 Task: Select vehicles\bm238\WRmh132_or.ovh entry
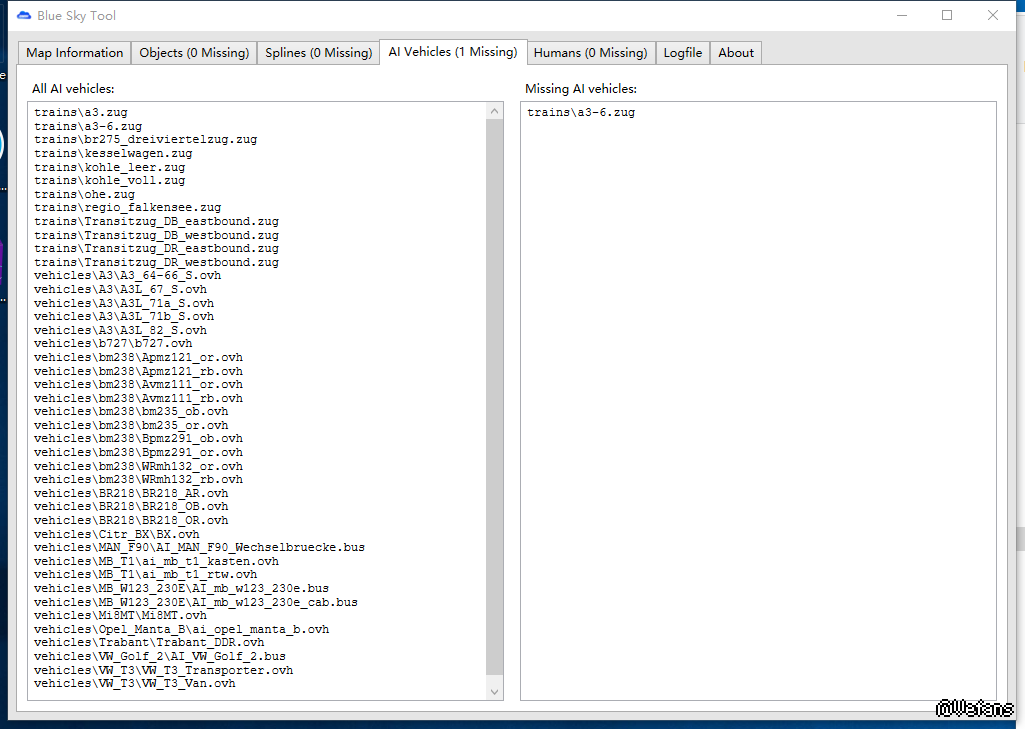tap(139, 466)
